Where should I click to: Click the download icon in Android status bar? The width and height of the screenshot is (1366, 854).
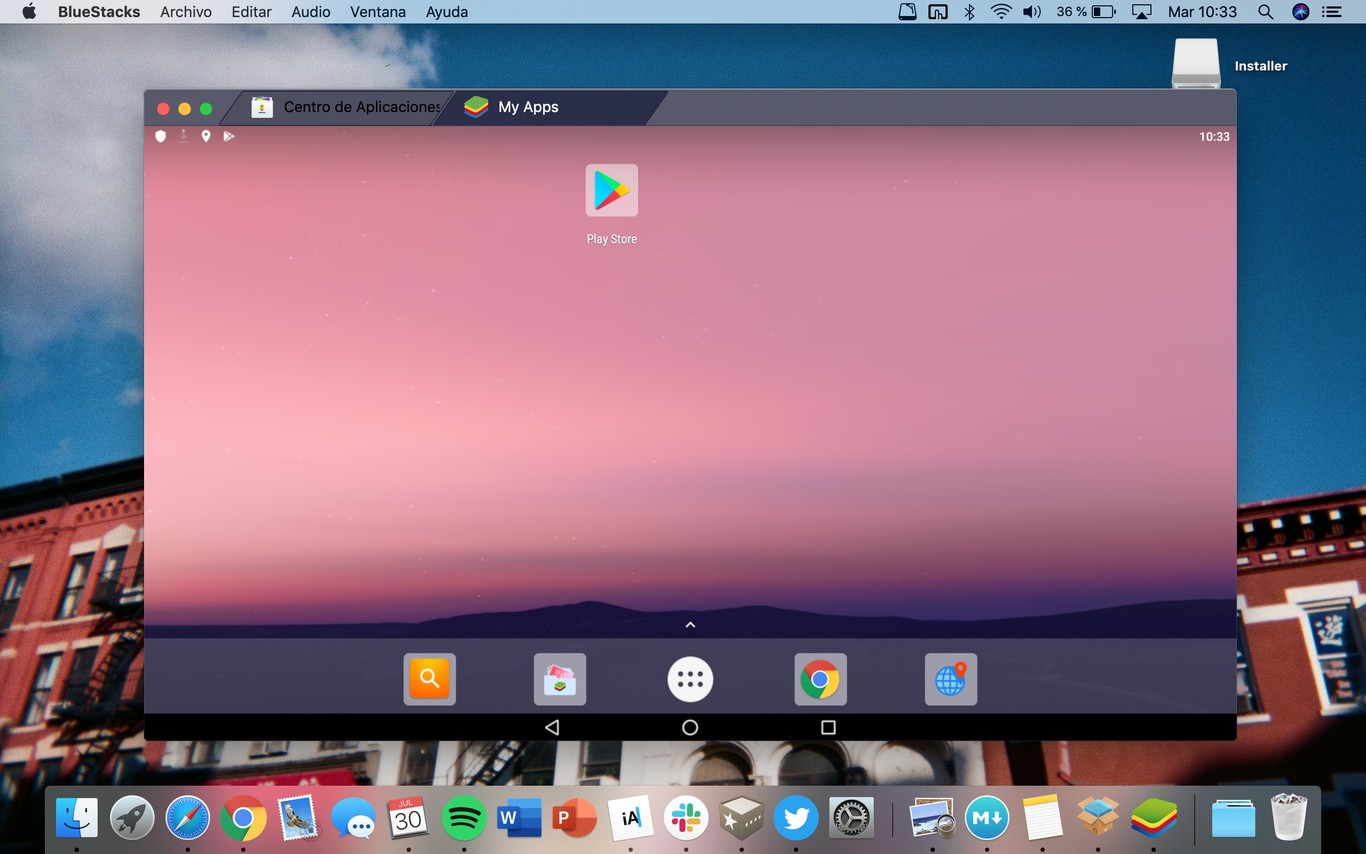tap(183, 136)
